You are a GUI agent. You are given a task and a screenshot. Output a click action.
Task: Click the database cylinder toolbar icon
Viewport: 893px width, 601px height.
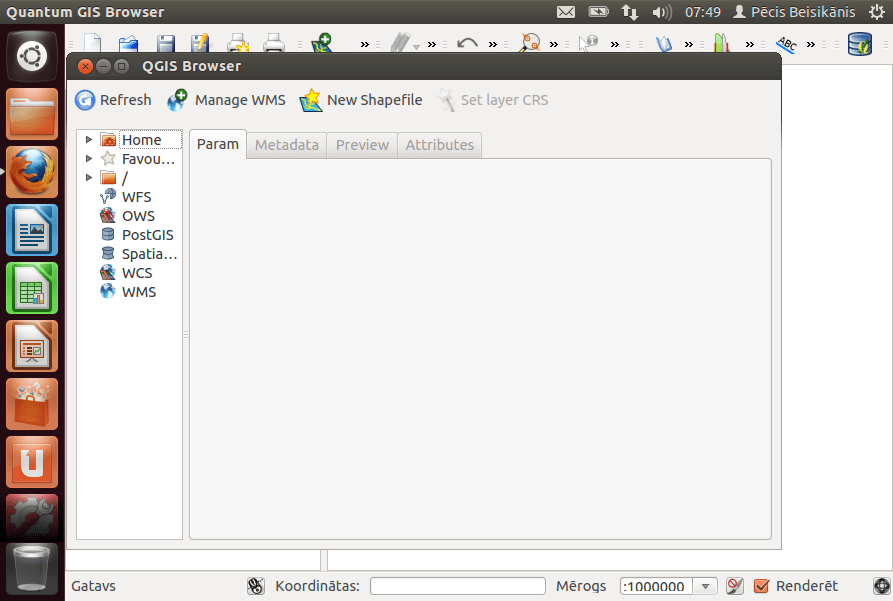860,44
